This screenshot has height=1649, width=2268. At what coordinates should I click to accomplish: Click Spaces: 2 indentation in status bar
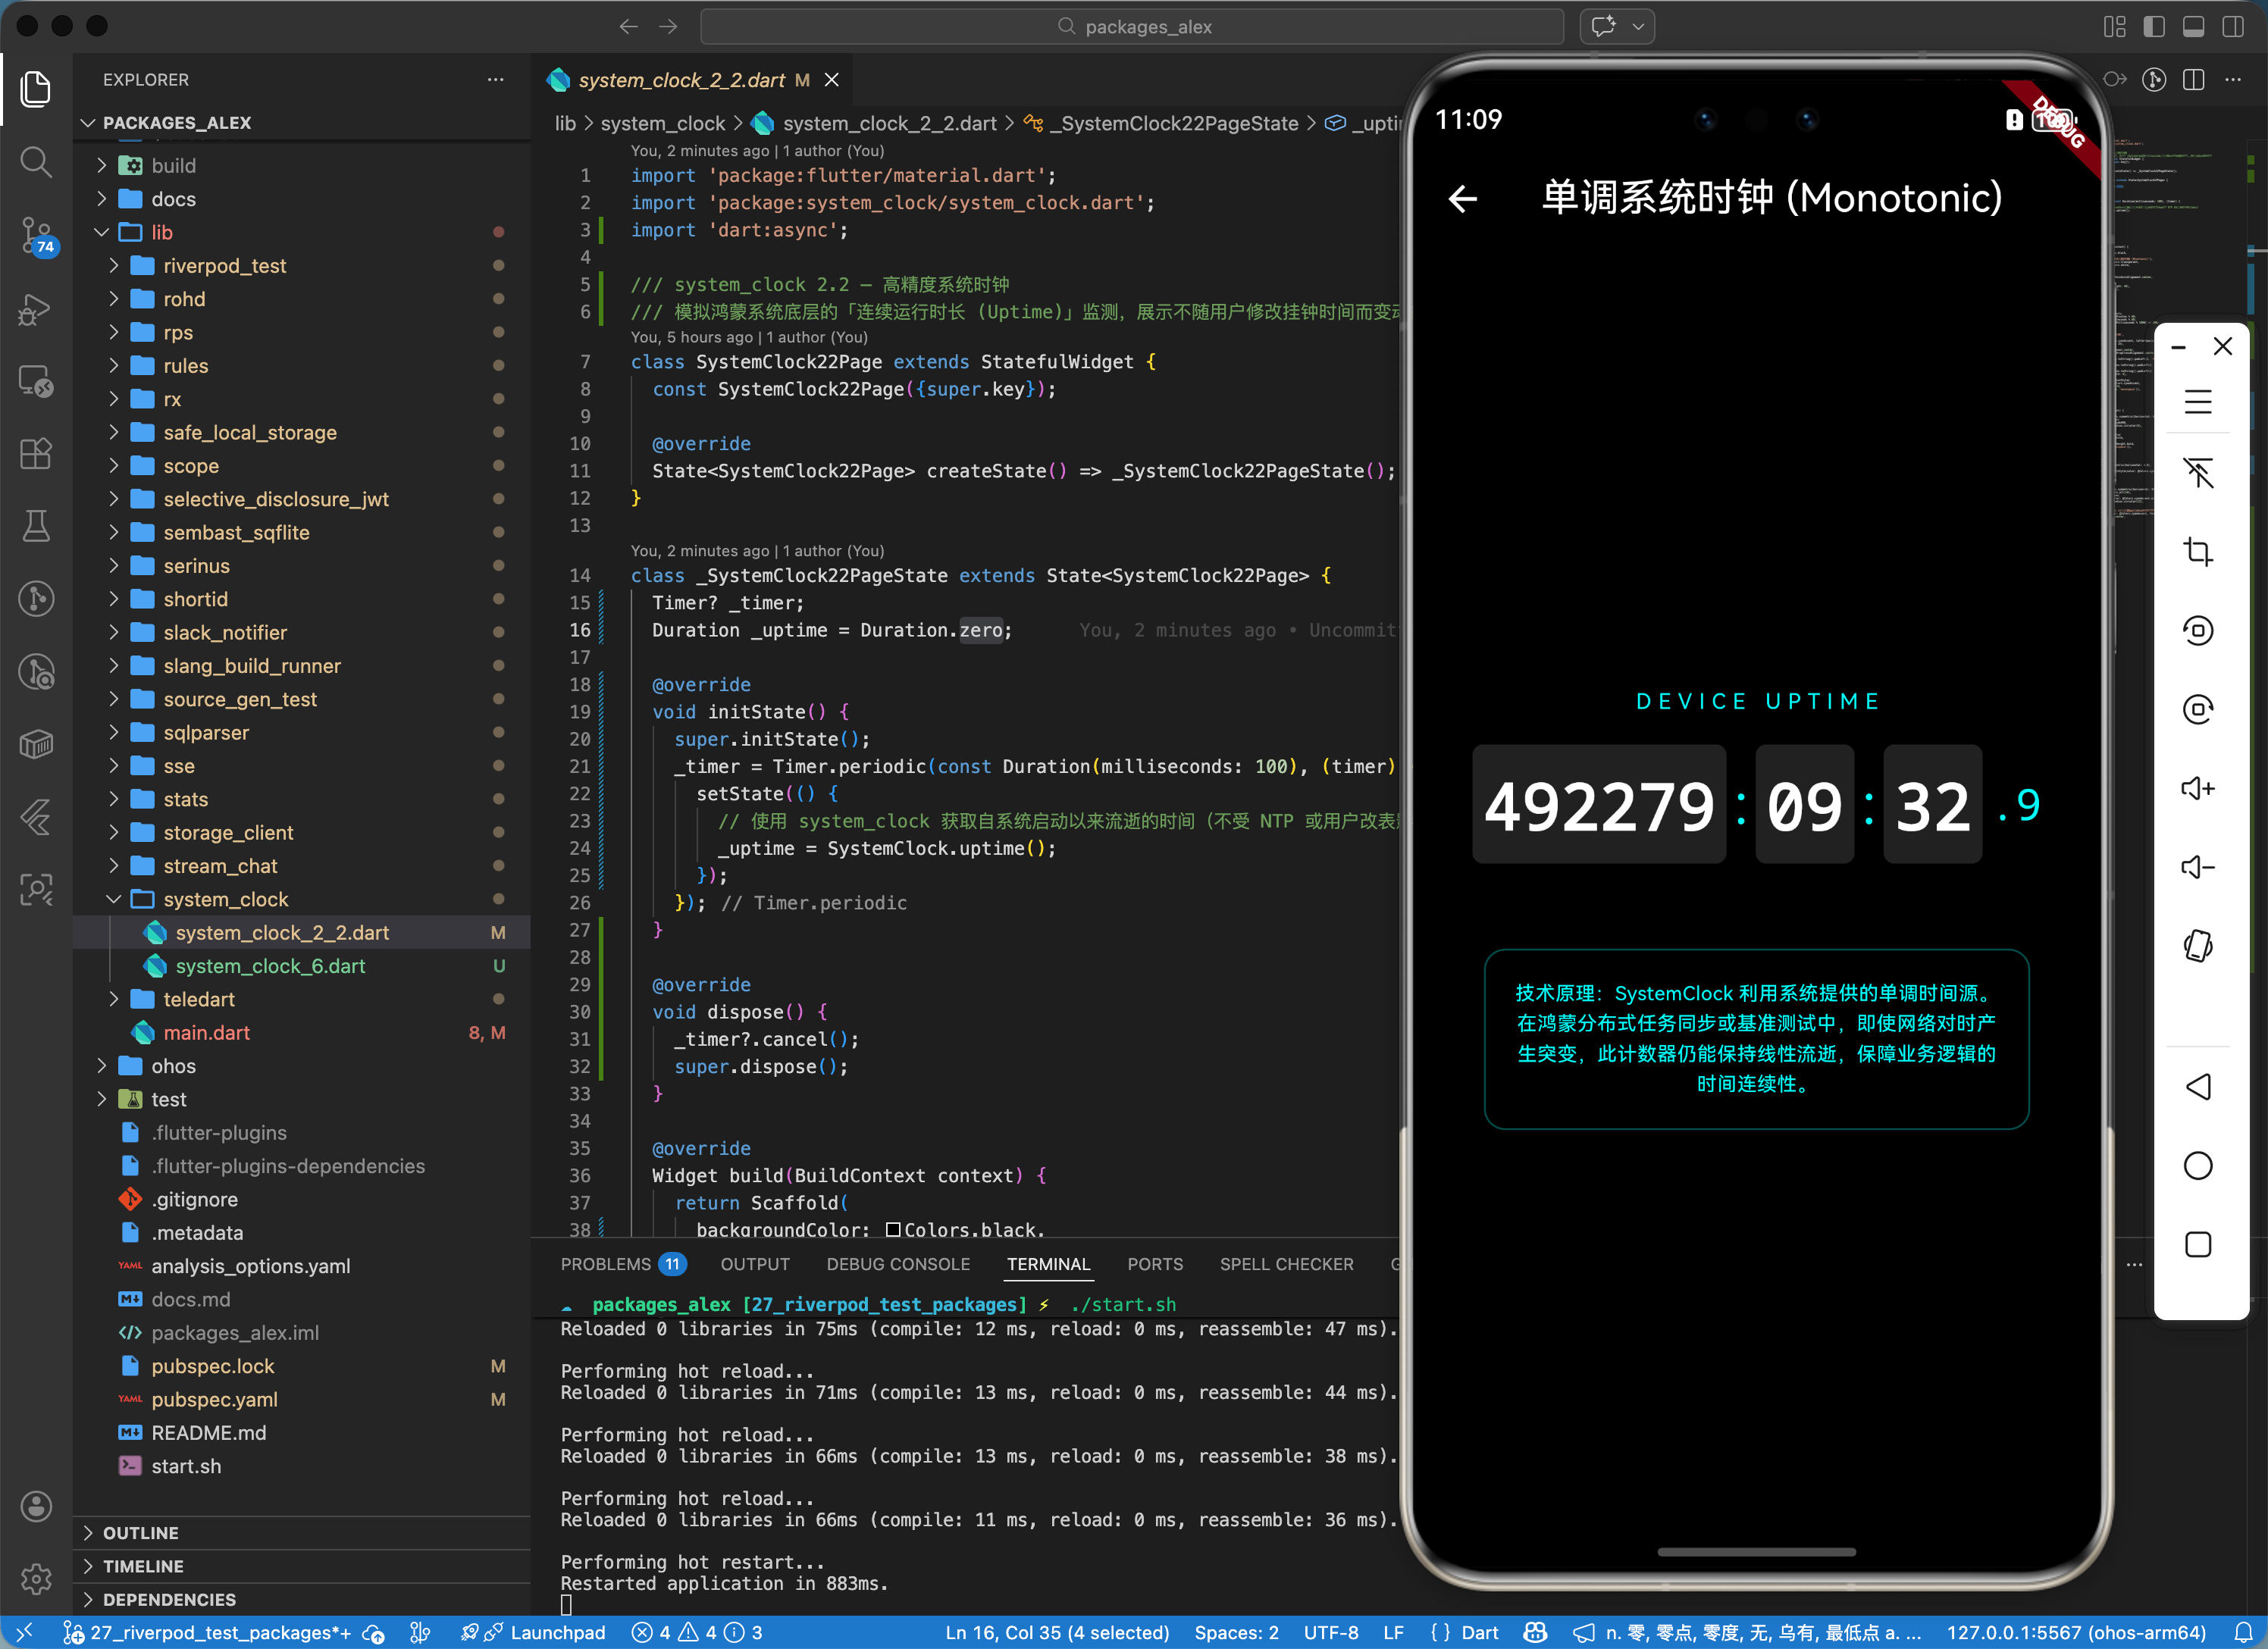[x=1236, y=1633]
